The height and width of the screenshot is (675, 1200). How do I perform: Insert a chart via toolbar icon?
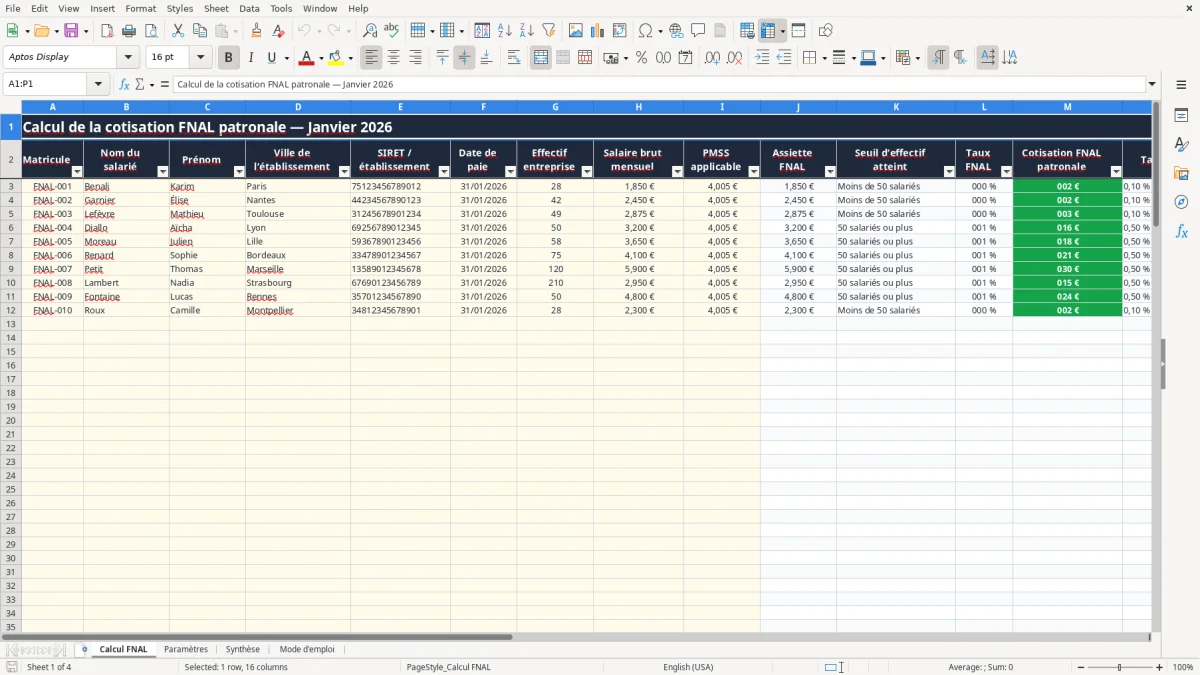tap(598, 31)
